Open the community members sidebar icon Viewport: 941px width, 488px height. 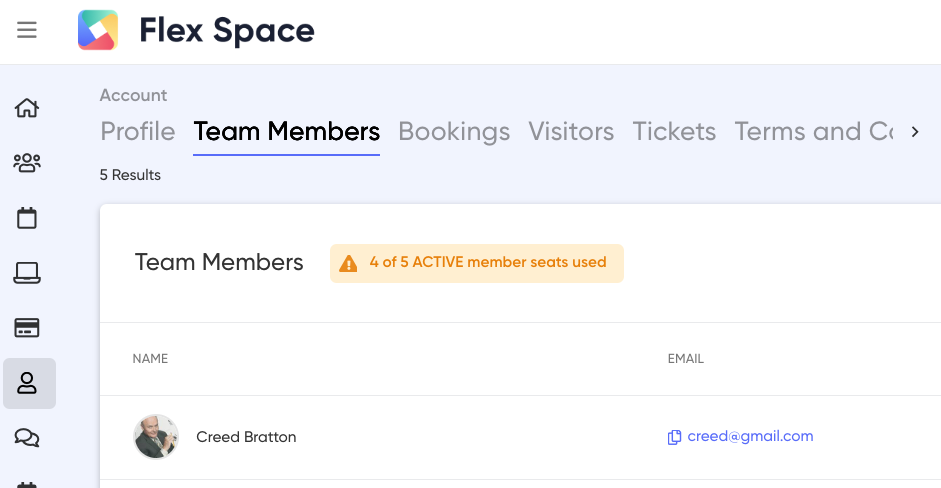[x=27, y=163]
